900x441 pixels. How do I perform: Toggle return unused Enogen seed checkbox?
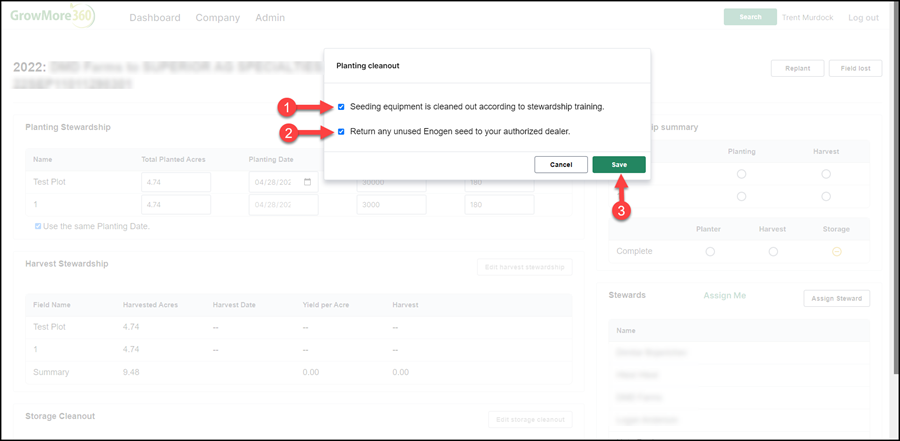coord(342,131)
